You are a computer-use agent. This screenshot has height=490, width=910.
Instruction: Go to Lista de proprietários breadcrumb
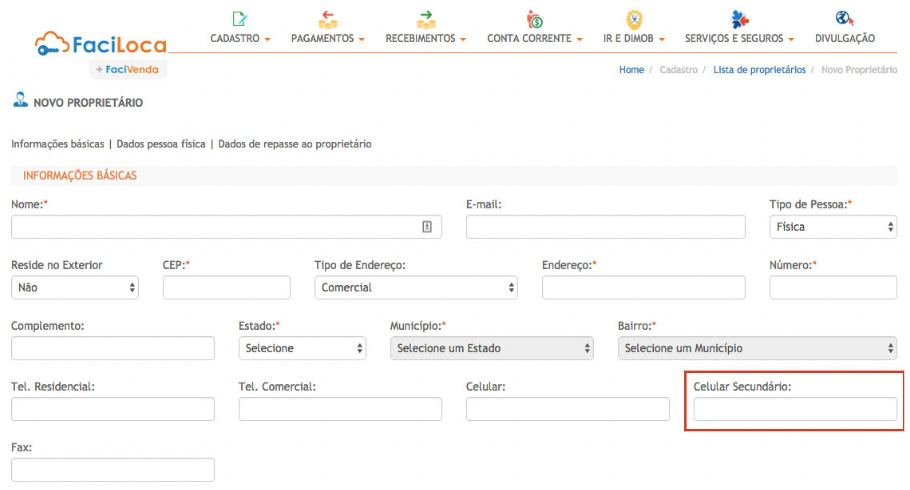pos(759,70)
